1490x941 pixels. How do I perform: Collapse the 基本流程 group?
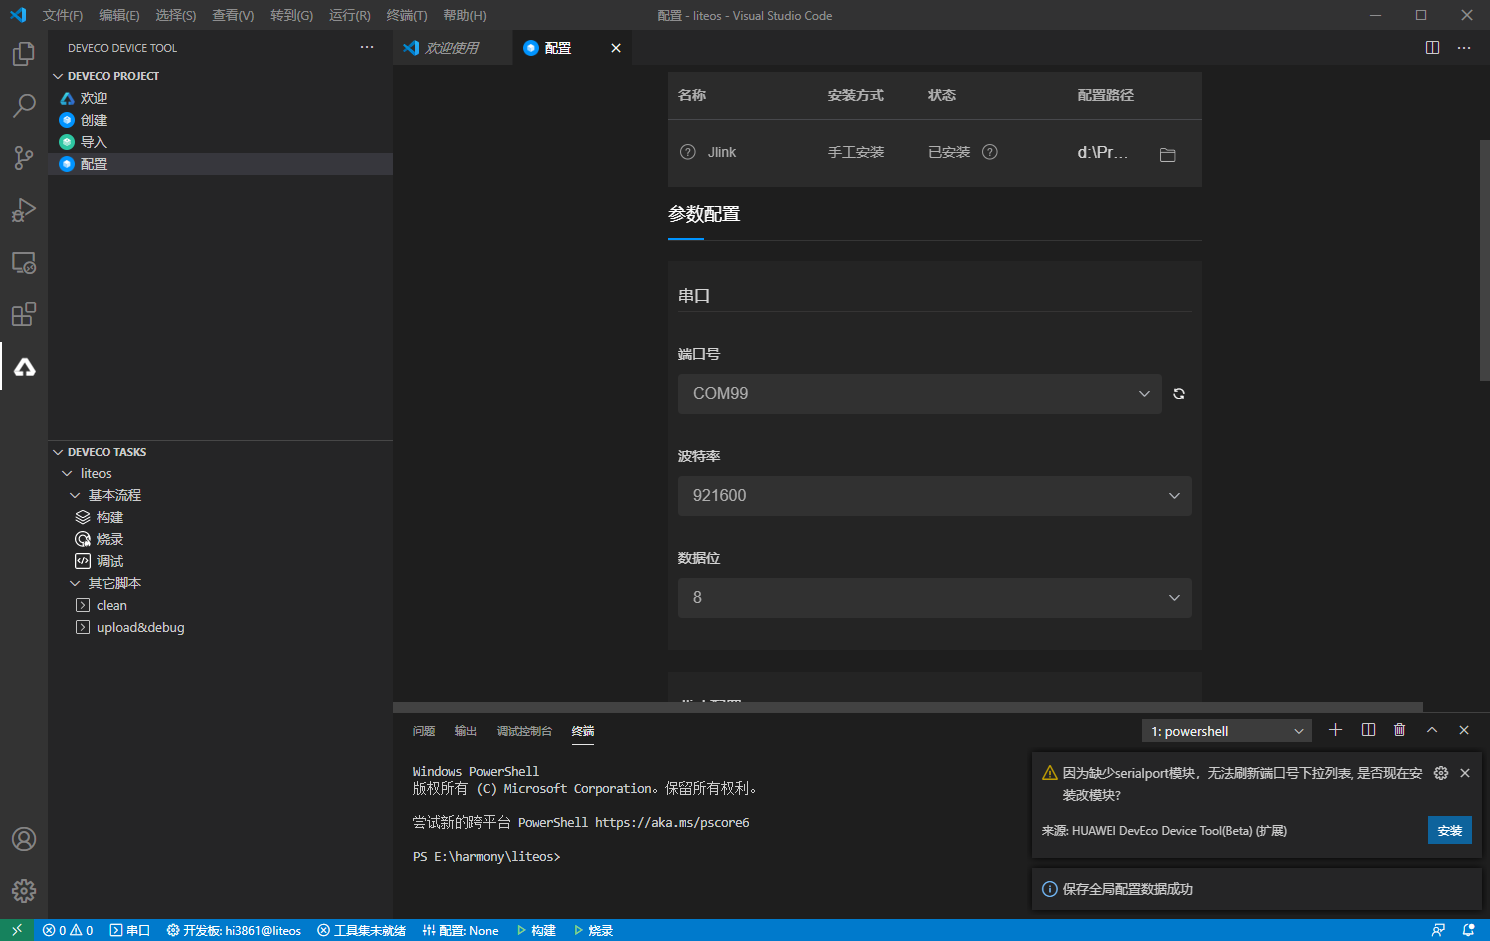(x=75, y=495)
